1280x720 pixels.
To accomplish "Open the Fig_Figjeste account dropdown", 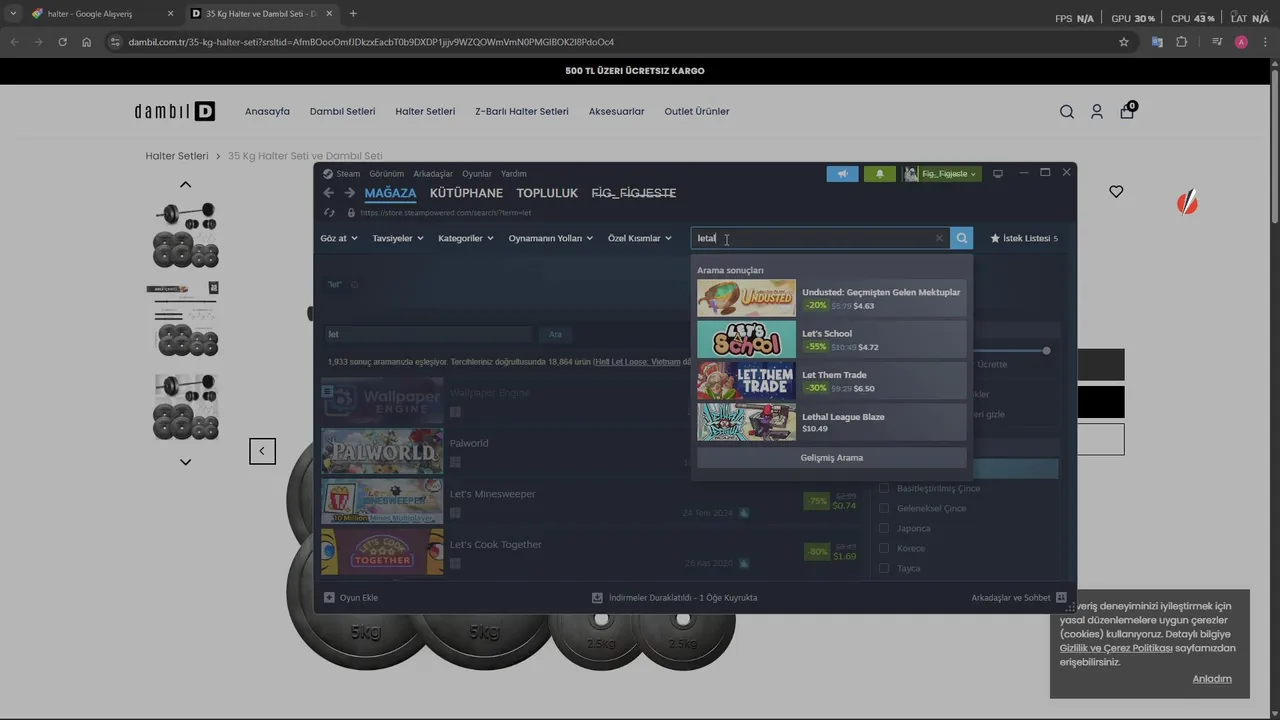I will pyautogui.click(x=942, y=174).
